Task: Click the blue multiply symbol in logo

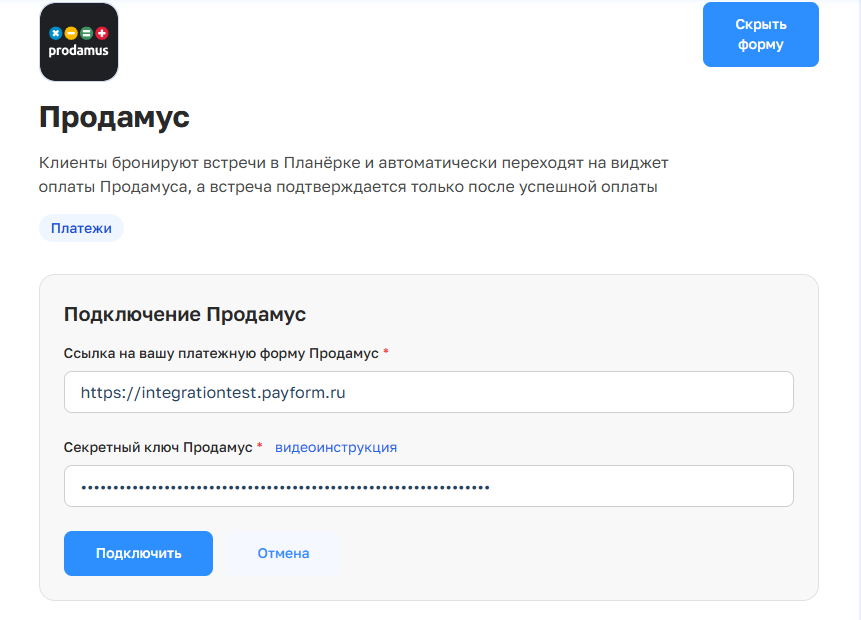Action: click(x=56, y=33)
